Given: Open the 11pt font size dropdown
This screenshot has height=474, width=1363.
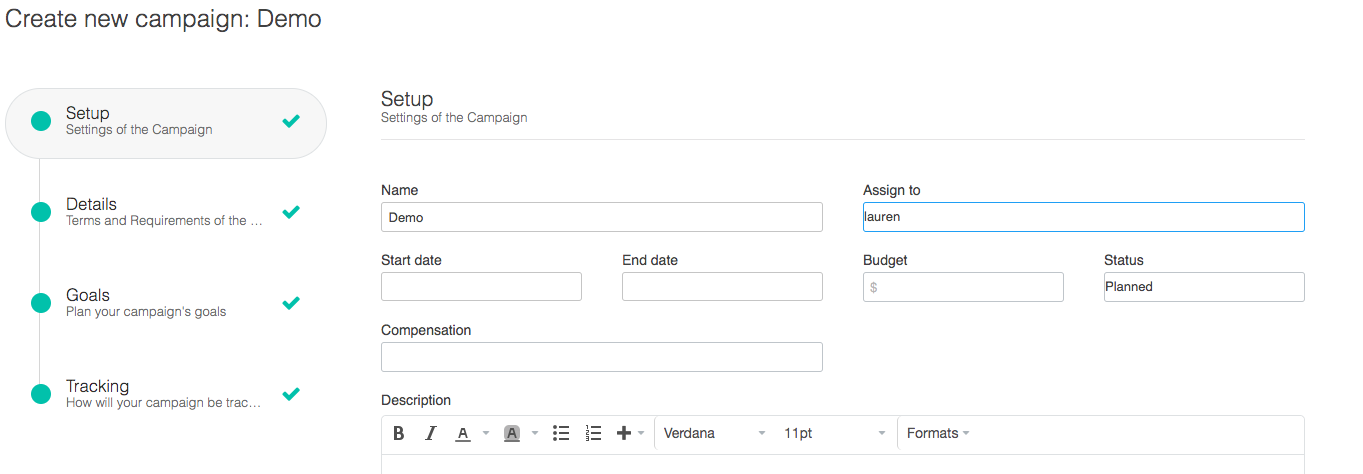Looking at the screenshot, I should (834, 434).
